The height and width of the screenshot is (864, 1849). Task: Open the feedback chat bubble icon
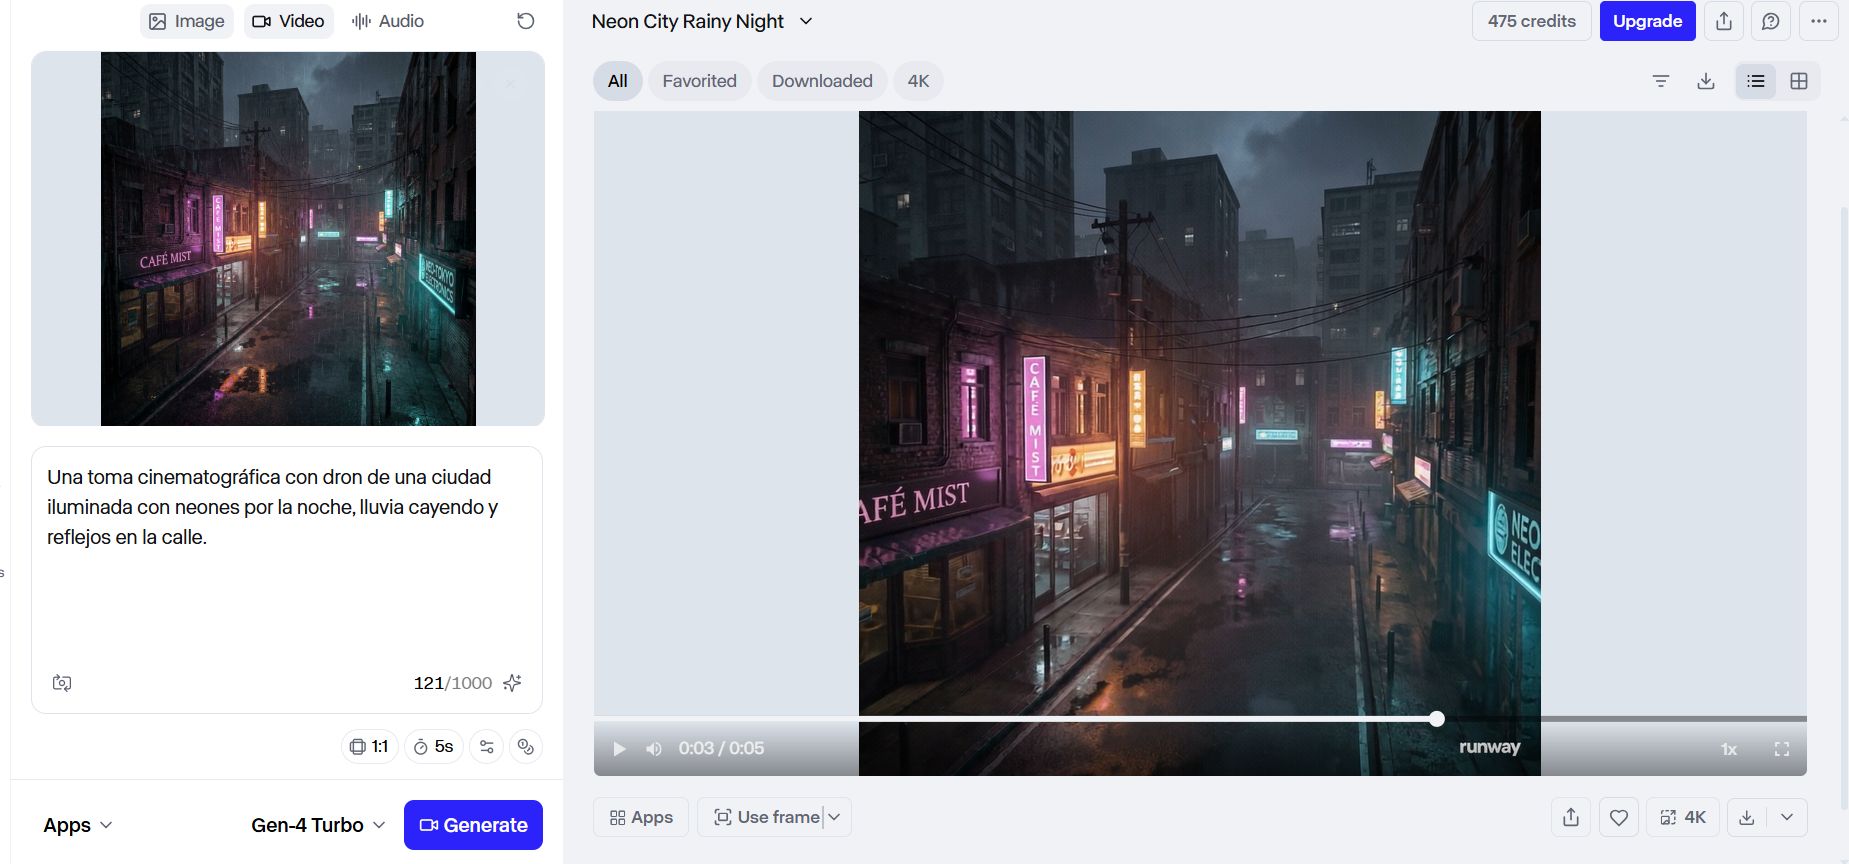pyautogui.click(x=1771, y=21)
